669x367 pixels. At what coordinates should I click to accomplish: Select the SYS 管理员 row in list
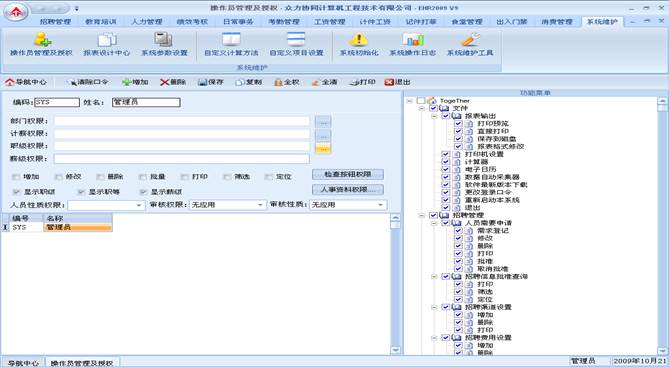coord(57,227)
